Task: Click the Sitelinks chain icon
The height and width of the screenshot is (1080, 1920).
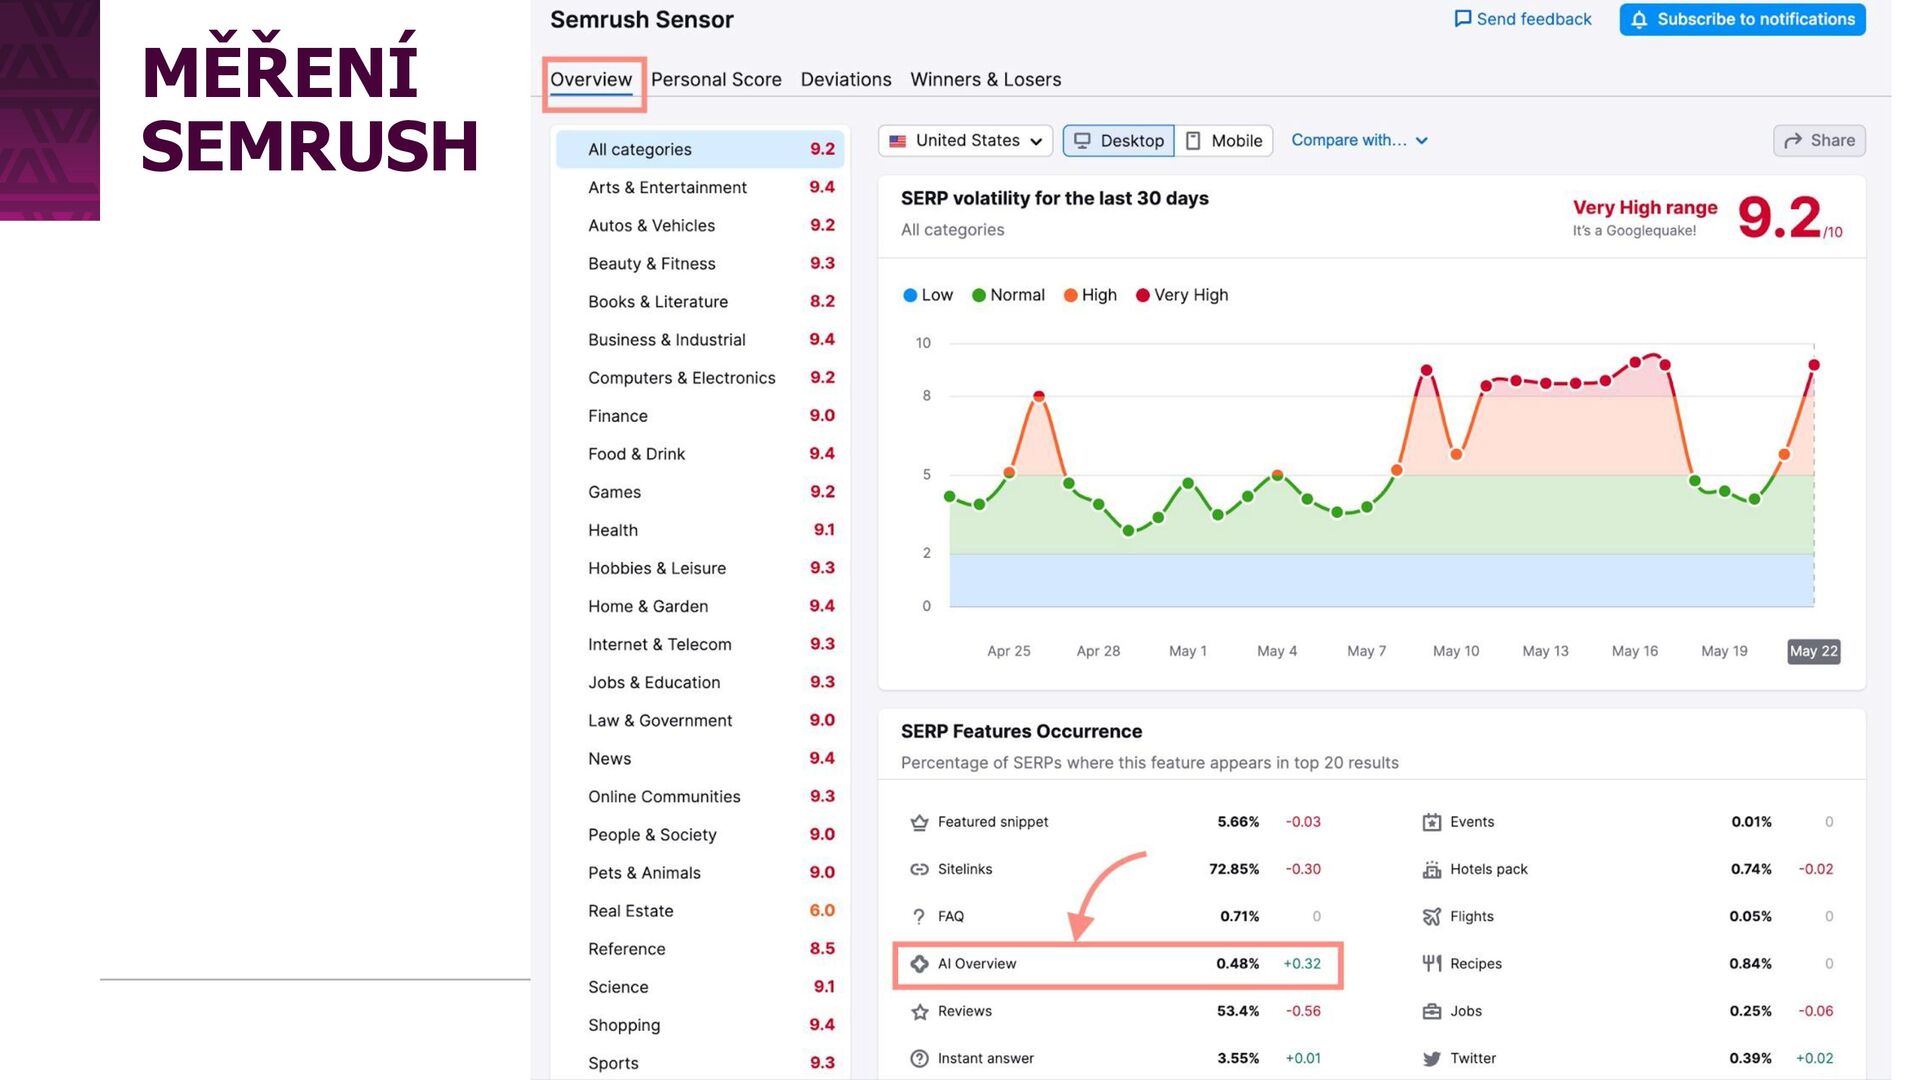Action: (x=919, y=869)
